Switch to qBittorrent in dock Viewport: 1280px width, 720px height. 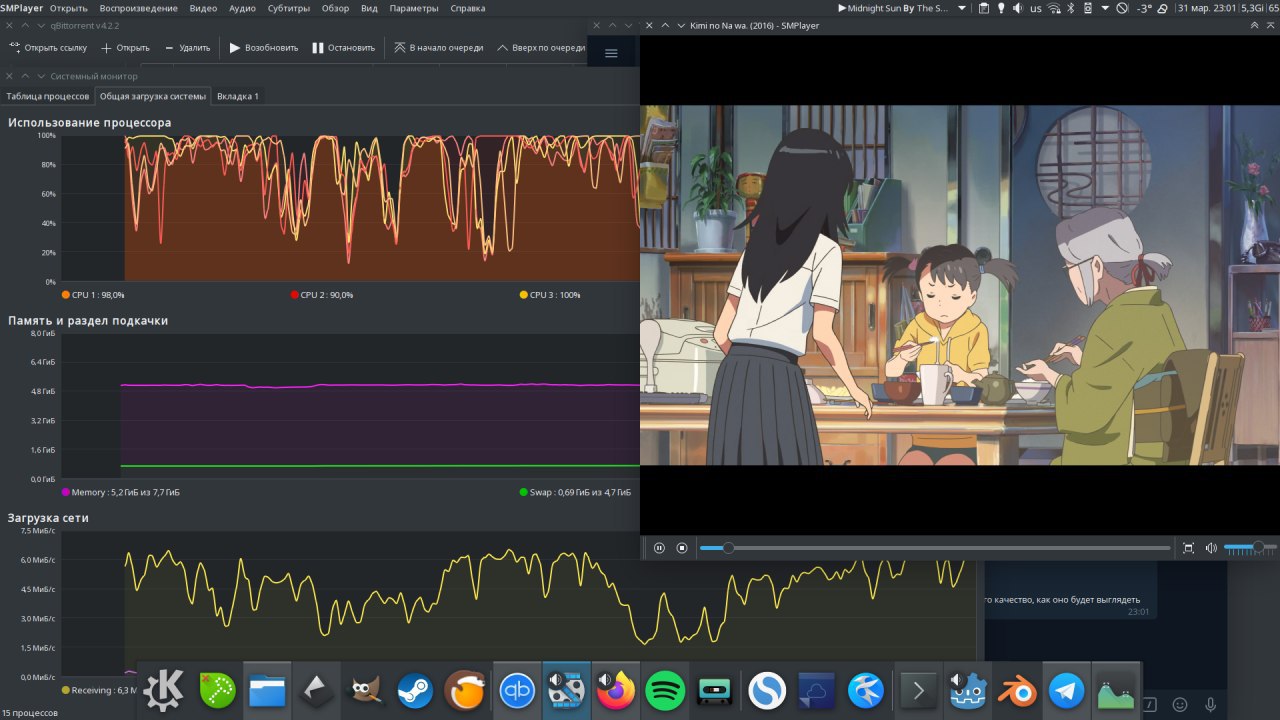(517, 690)
